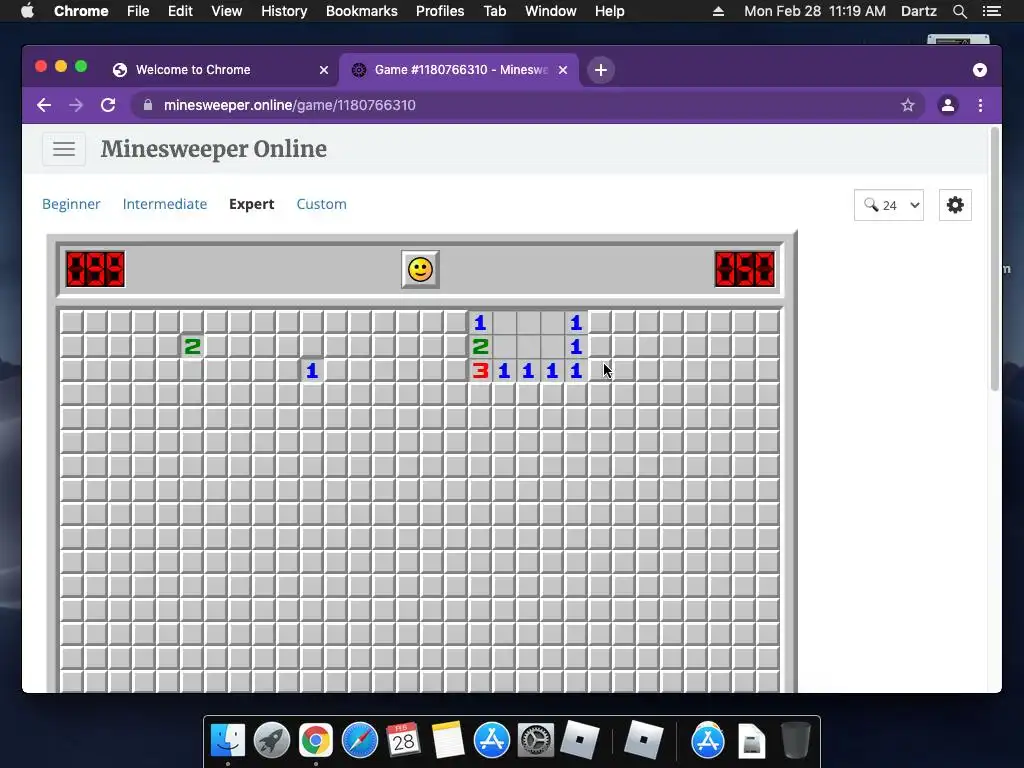
Task: Reload the minesweeper page
Action: click(x=108, y=105)
